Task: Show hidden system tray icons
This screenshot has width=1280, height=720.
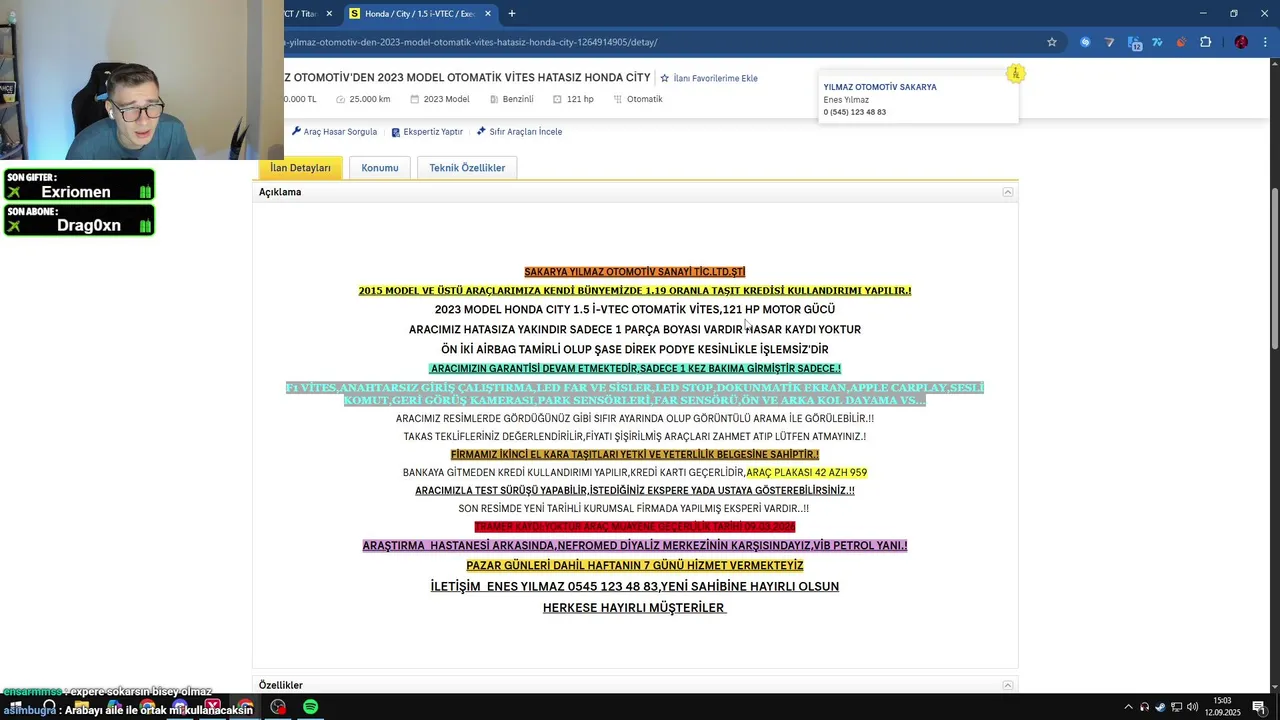Action: [1128, 707]
